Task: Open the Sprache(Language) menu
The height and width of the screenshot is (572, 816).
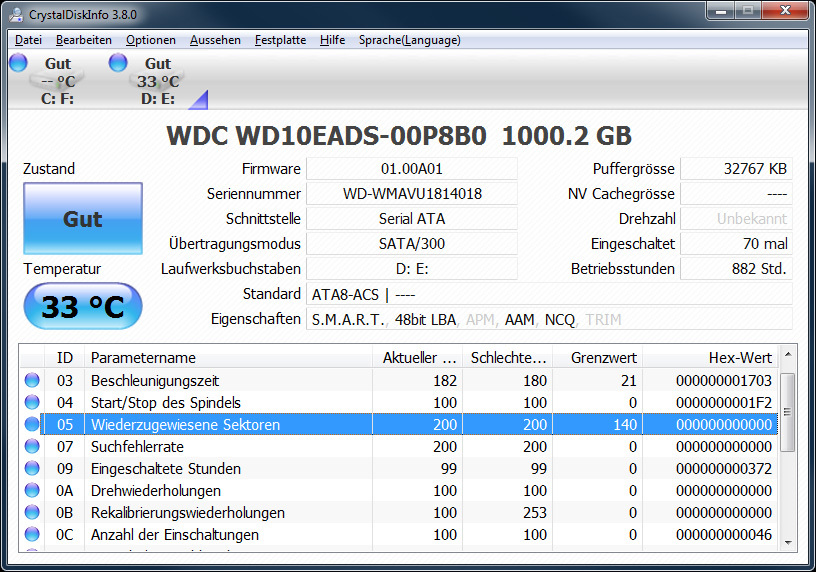Action: (x=409, y=40)
